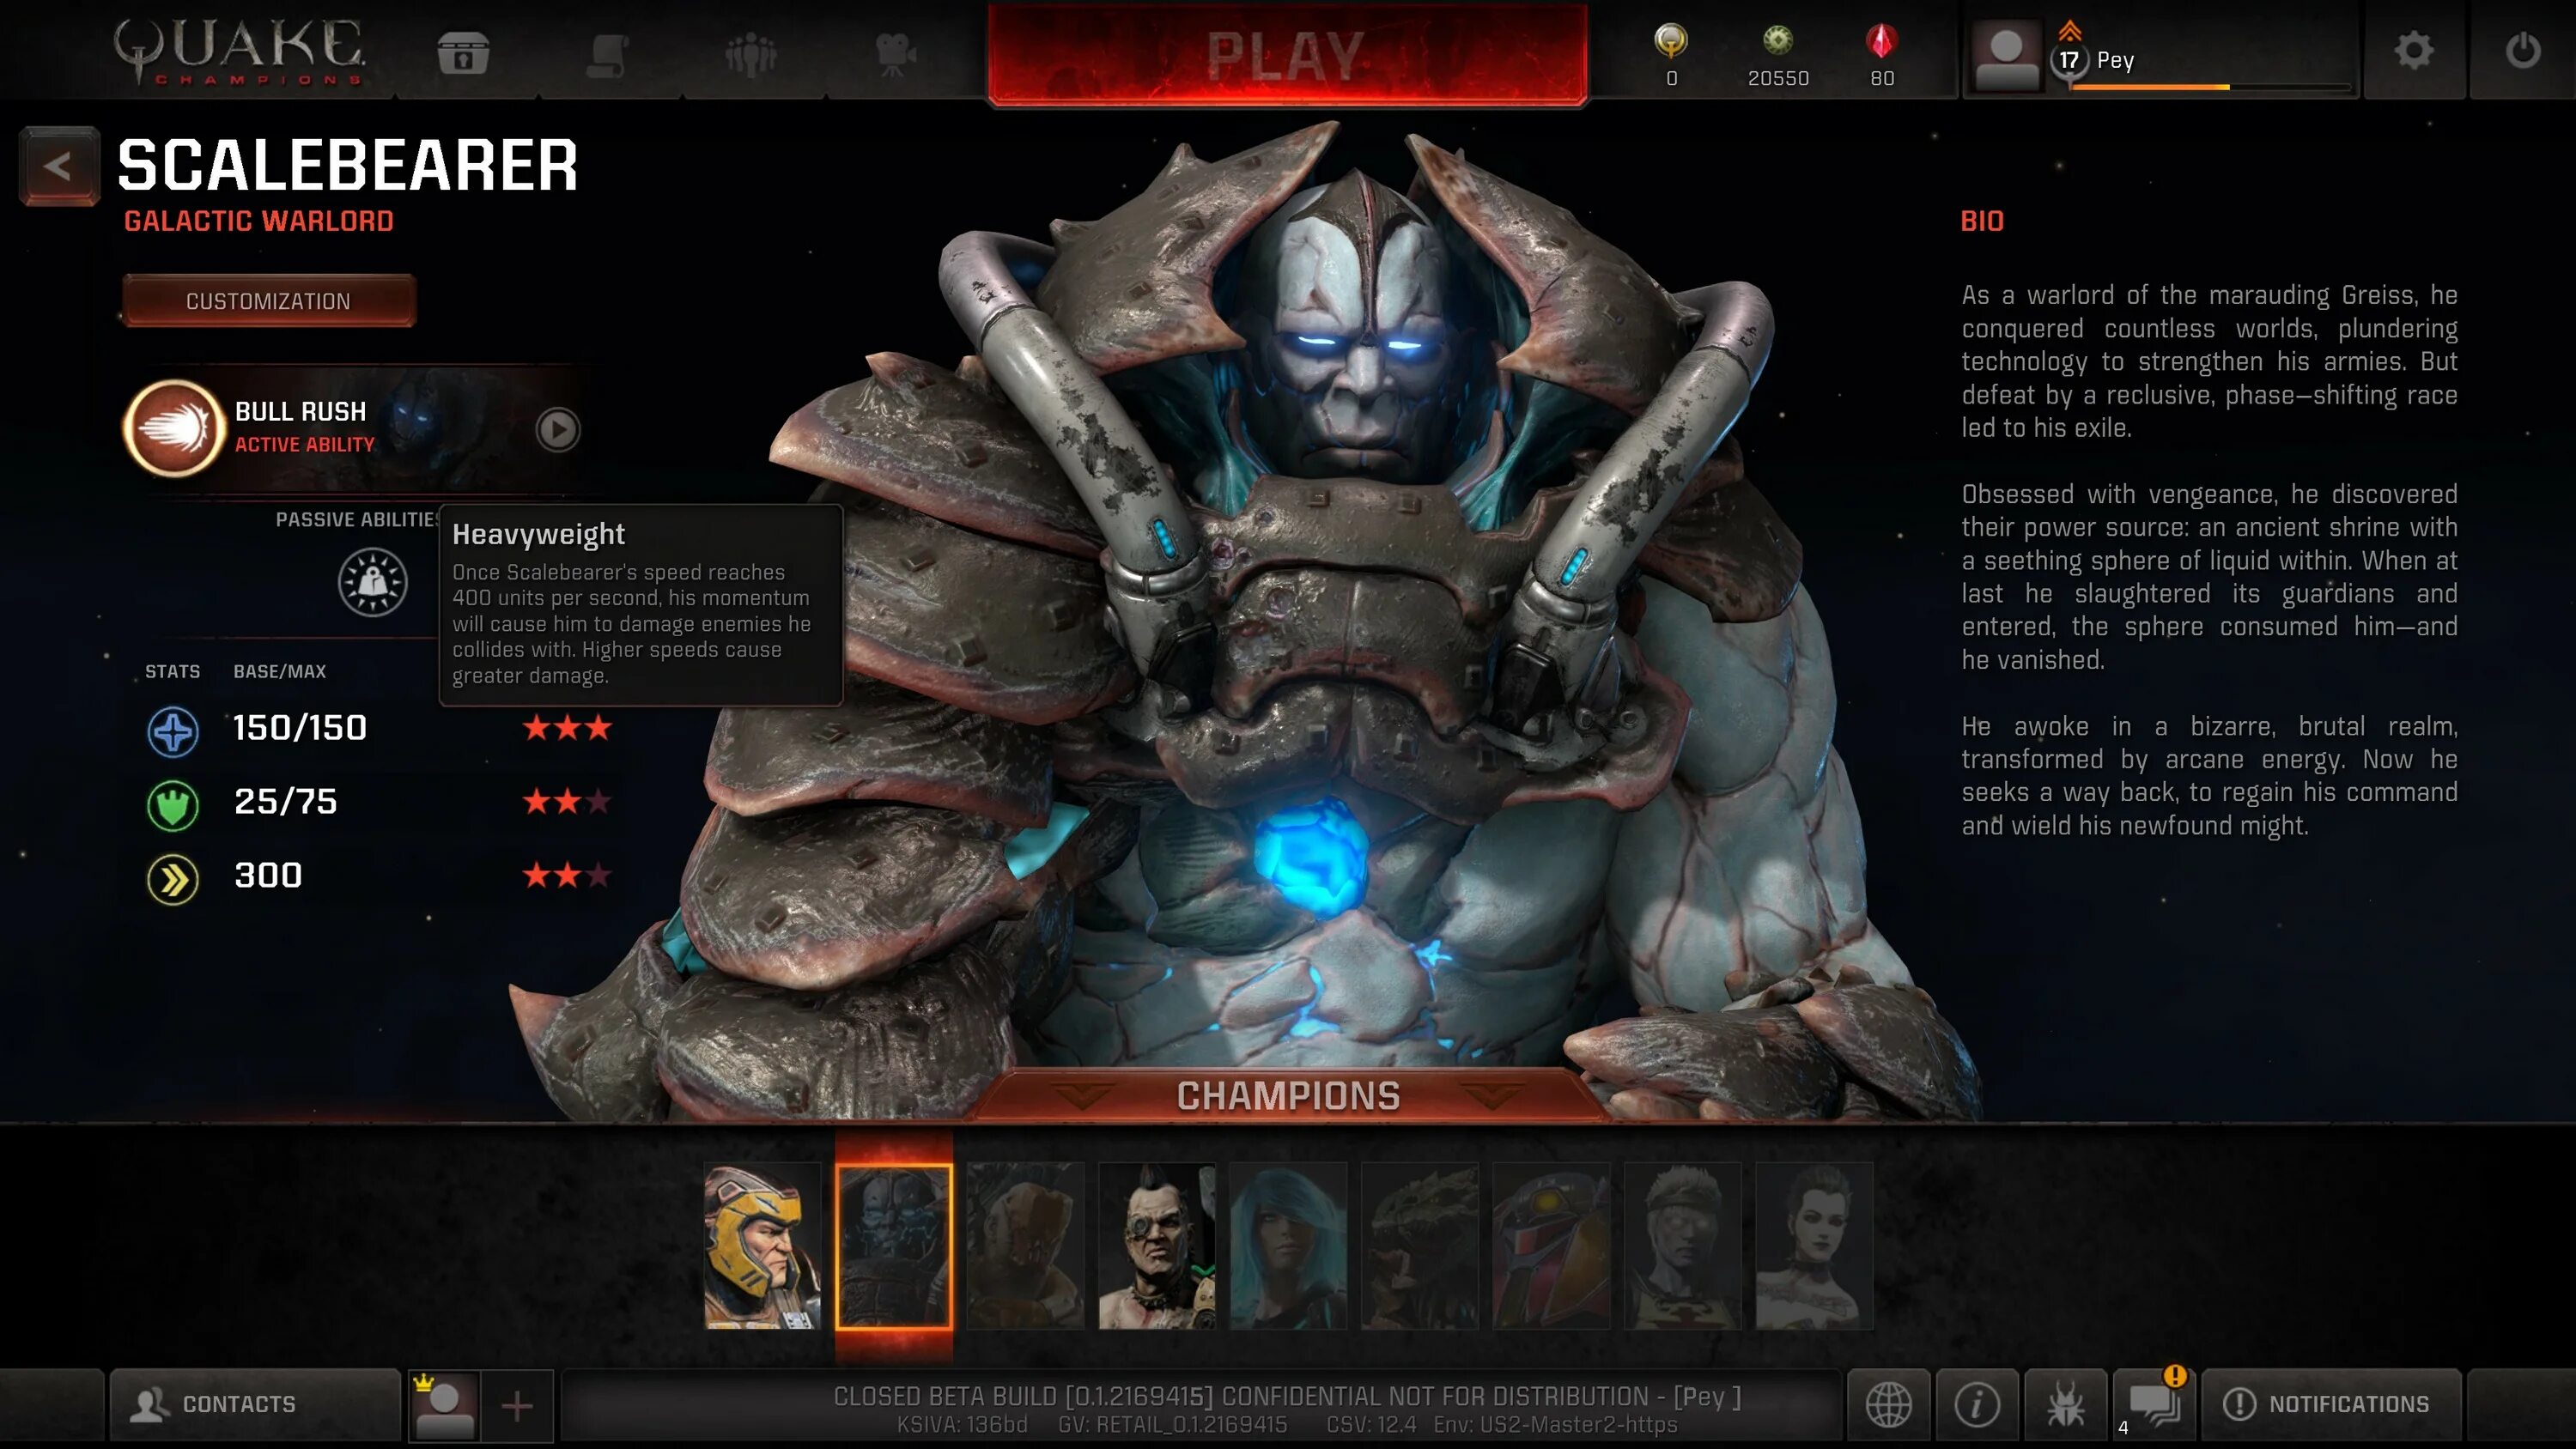The image size is (2576, 1449).
Task: Open the CUSTOMIZATION panel for Scalebearer
Action: [267, 300]
